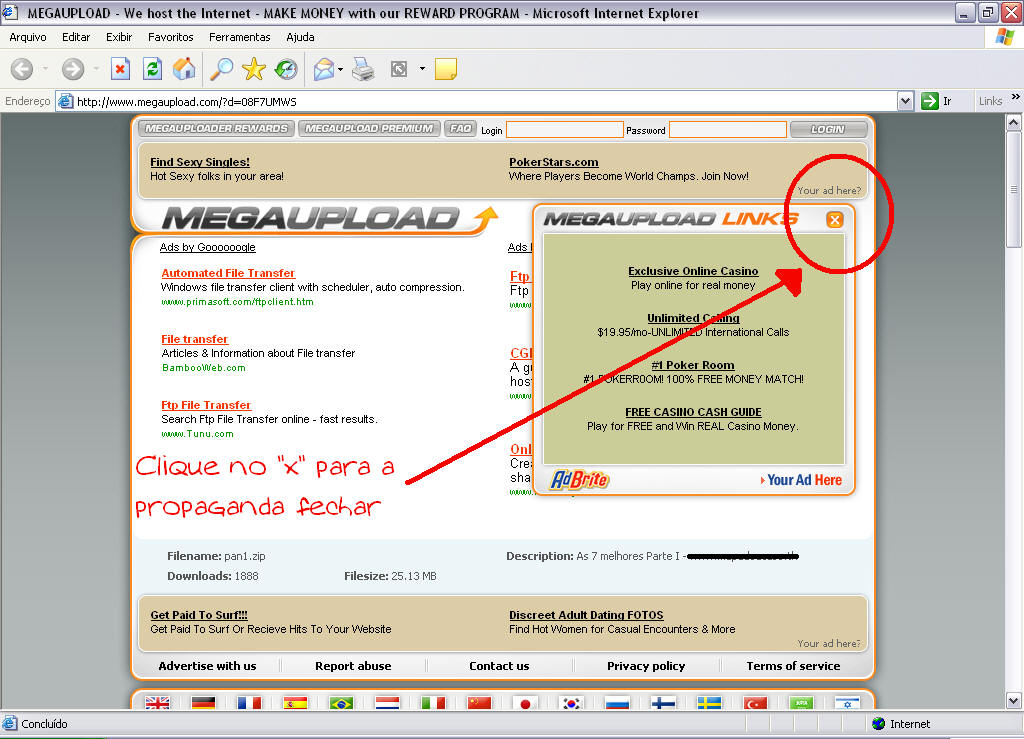Viewport: 1024px width, 739px height.
Task: Go to the Home page icon
Action: [184, 69]
